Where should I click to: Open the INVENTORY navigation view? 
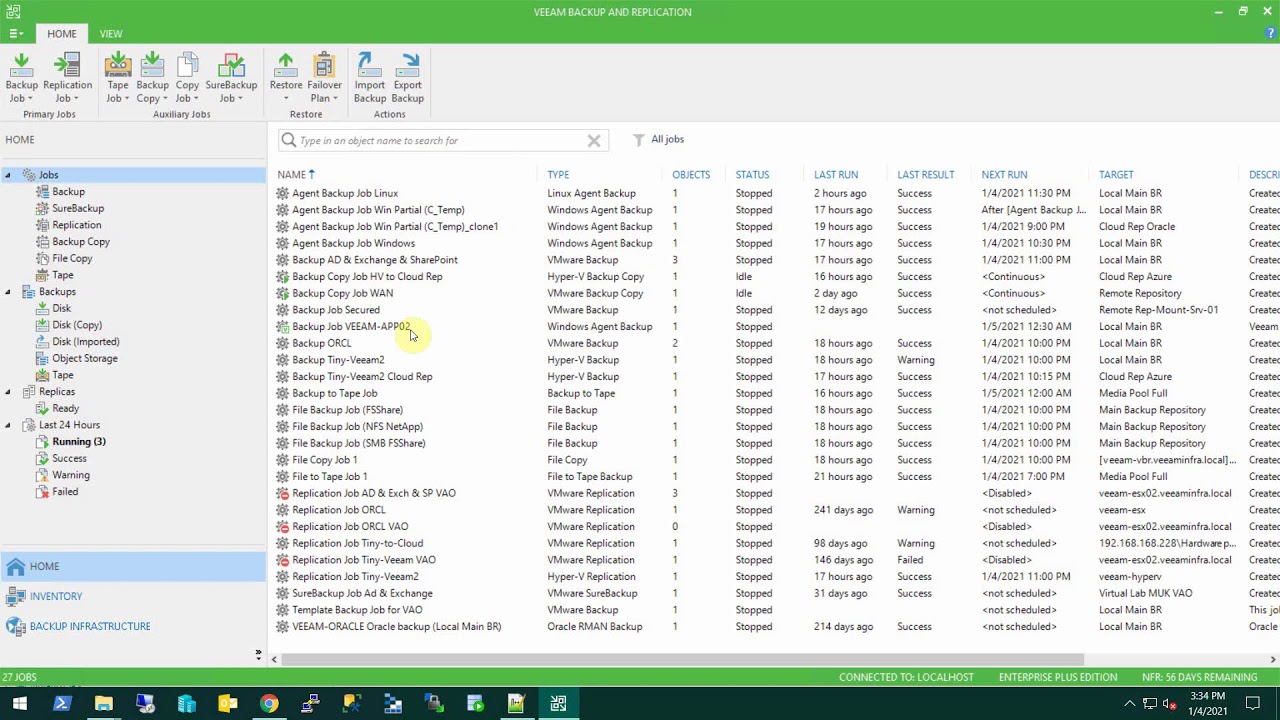[x=133, y=597]
